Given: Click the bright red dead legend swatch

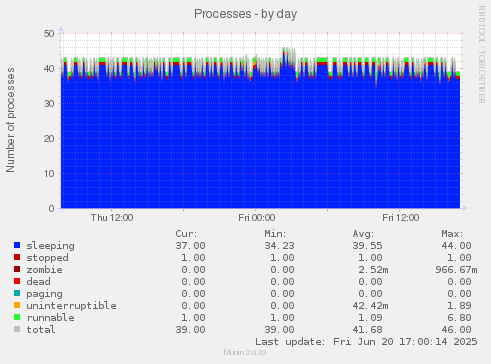Looking at the screenshot, I should [x=17, y=281].
